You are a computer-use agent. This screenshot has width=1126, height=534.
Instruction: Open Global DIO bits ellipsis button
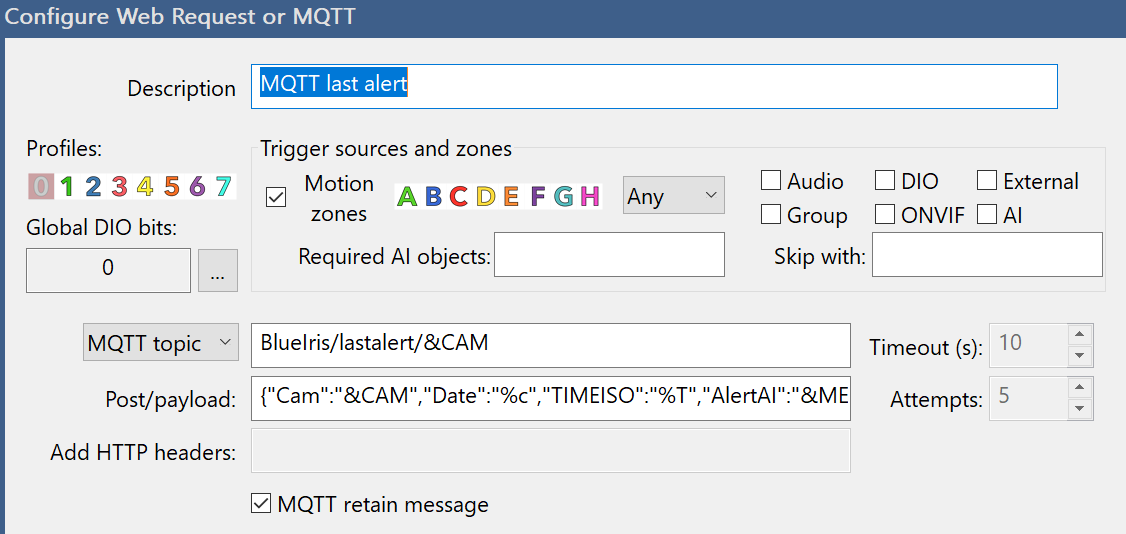(218, 269)
